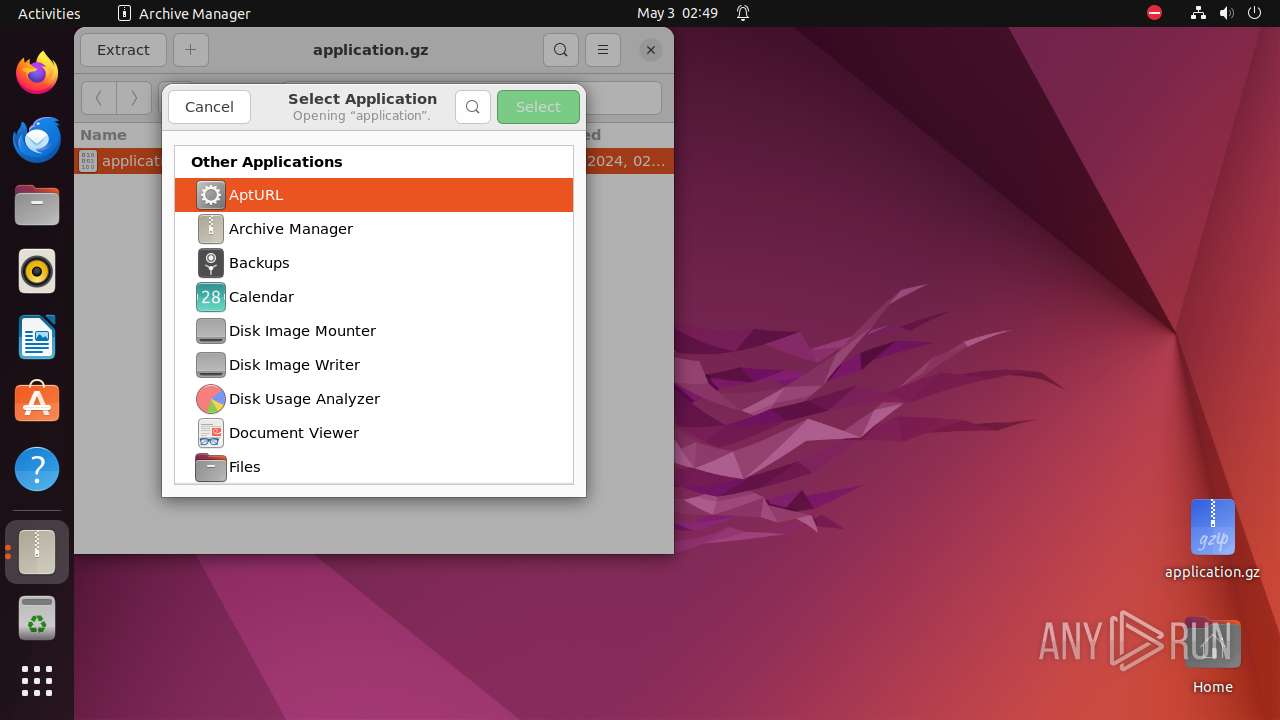The width and height of the screenshot is (1280, 720).
Task: Click the Name column header
Action: pos(104,135)
